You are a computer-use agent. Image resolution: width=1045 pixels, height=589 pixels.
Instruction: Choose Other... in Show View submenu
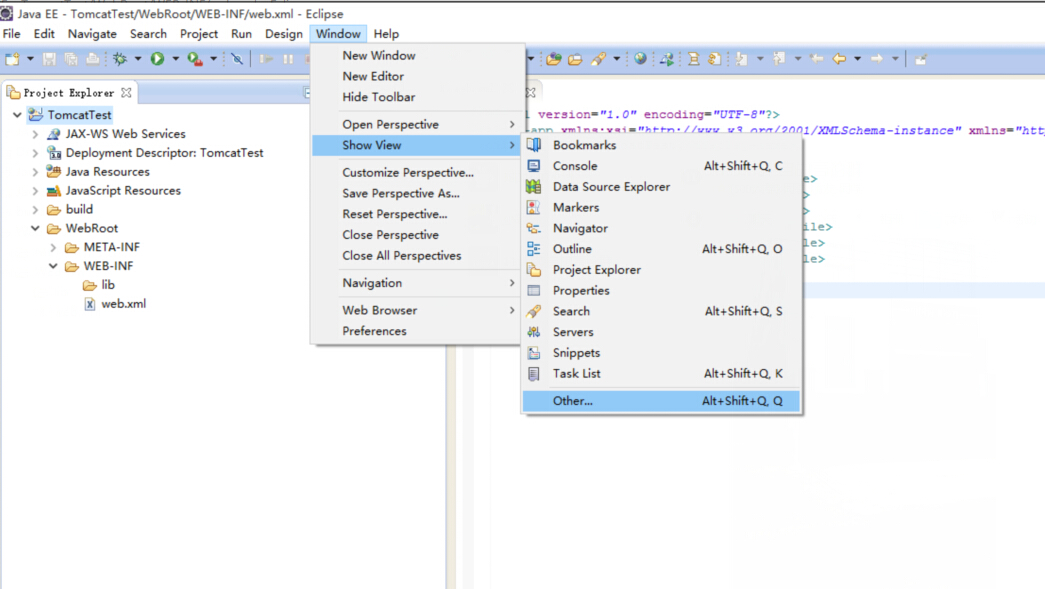661,400
